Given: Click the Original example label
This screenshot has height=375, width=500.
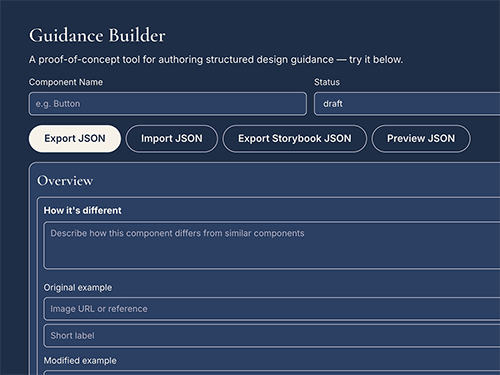Looking at the screenshot, I should coord(78,287).
